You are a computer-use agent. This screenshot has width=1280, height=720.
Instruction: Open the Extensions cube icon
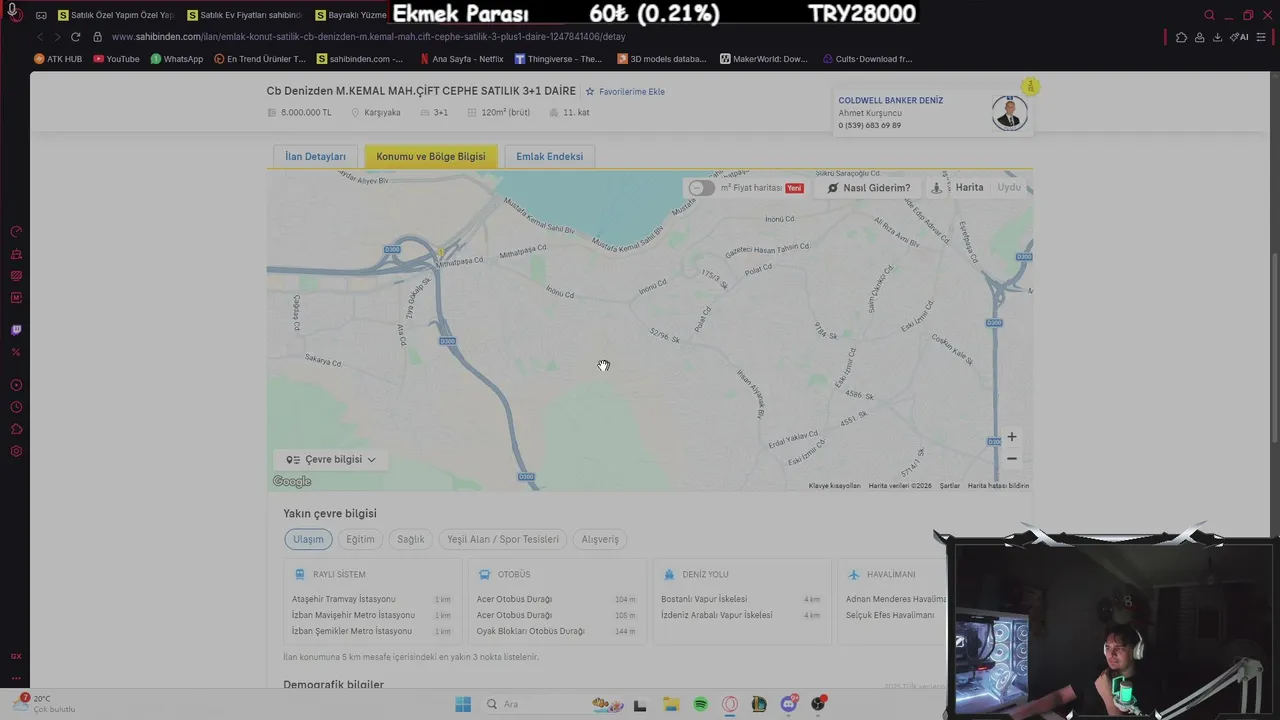(x=1181, y=37)
